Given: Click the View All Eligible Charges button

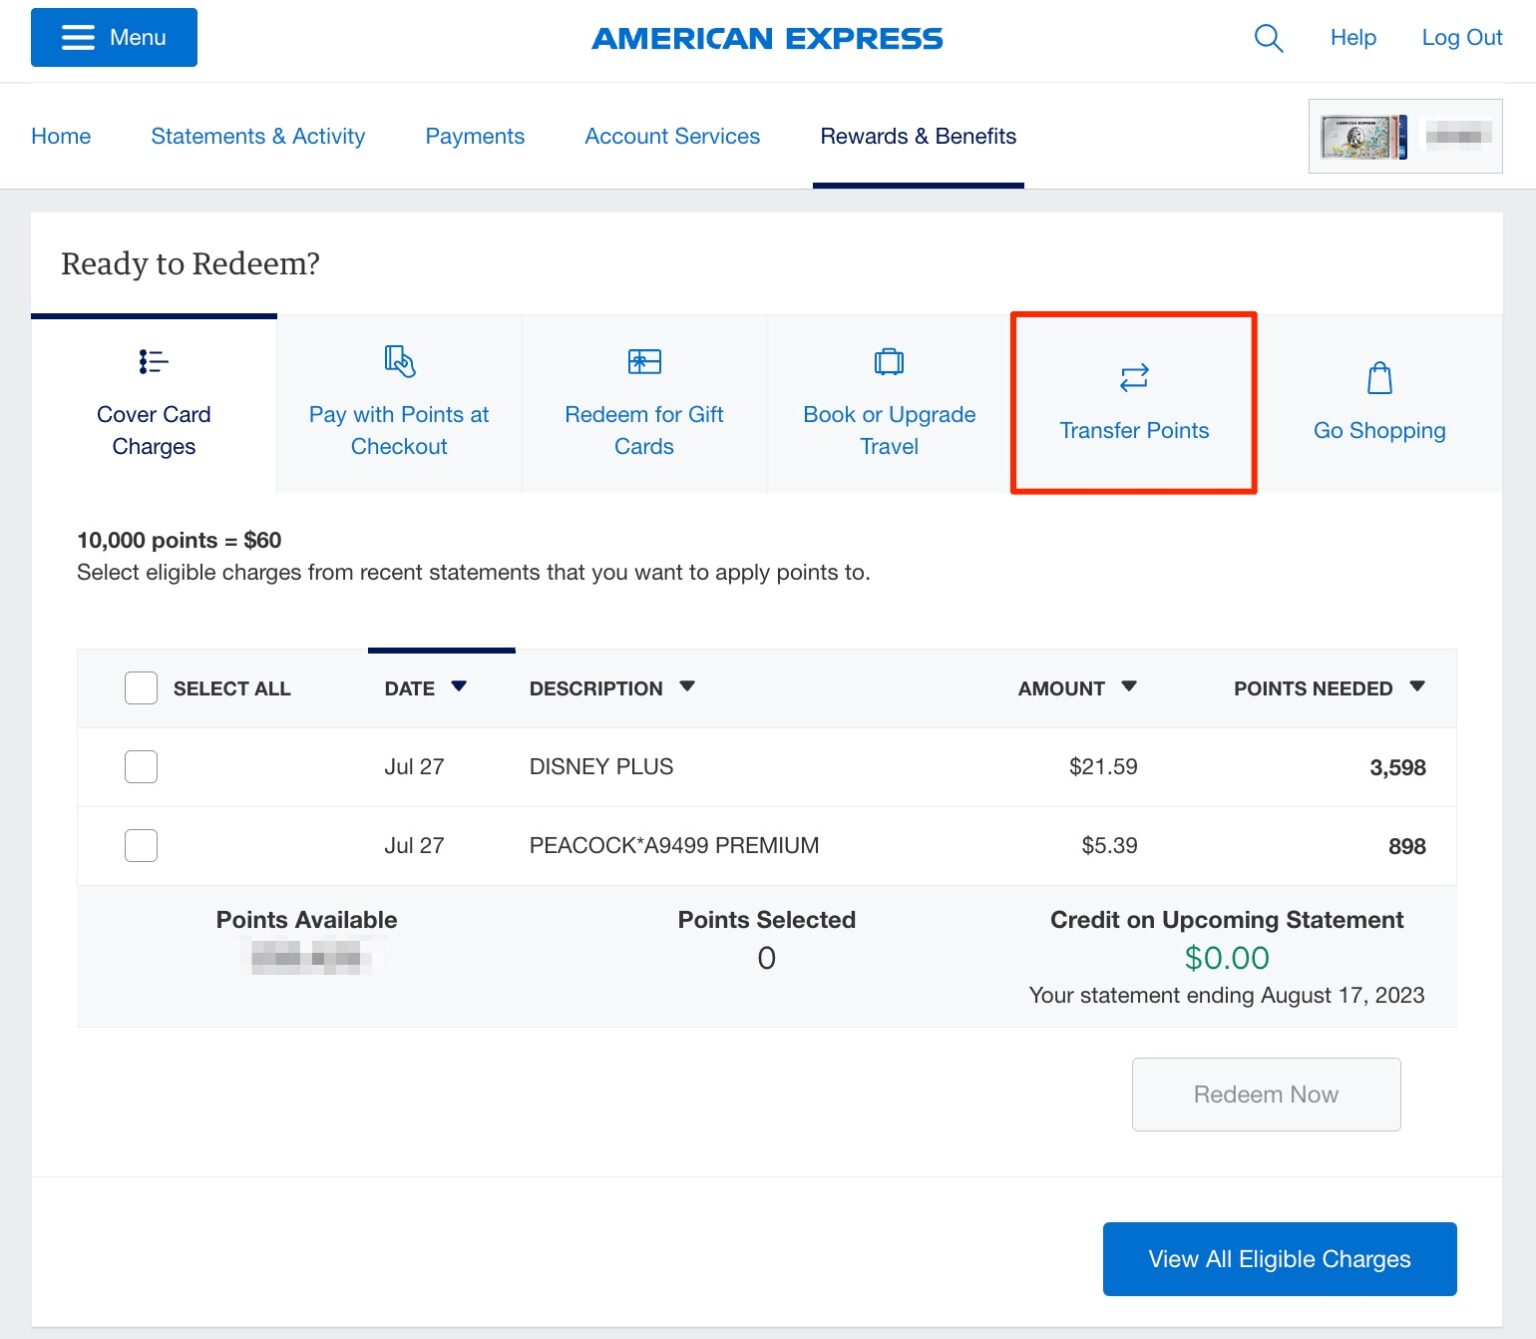Looking at the screenshot, I should (1279, 1258).
